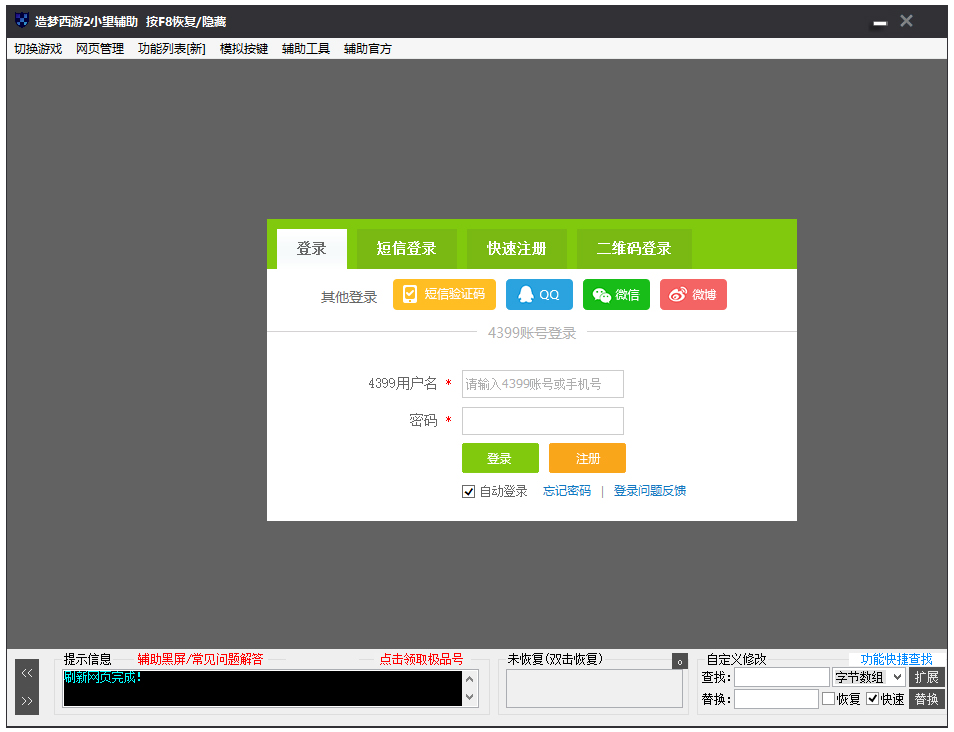The width and height of the screenshot is (954, 732).
Task: Click the orange 注册 button
Action: 587,458
